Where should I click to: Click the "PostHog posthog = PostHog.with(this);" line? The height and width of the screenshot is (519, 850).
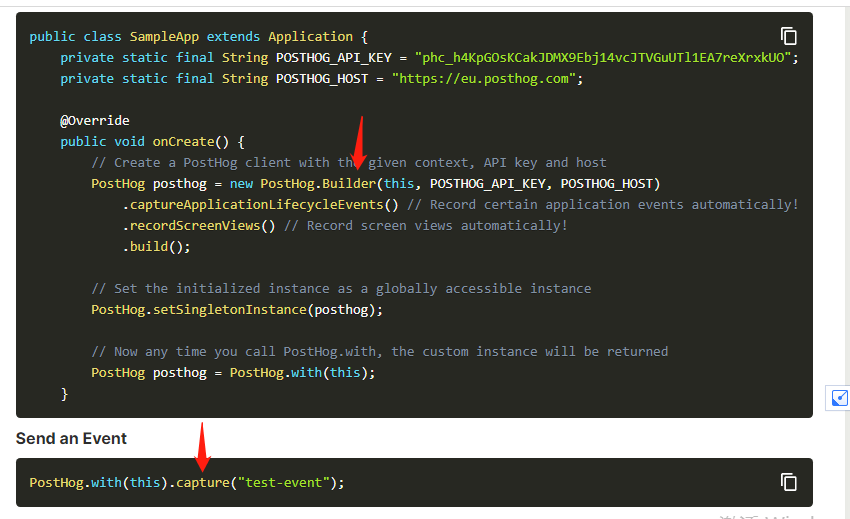[233, 373]
